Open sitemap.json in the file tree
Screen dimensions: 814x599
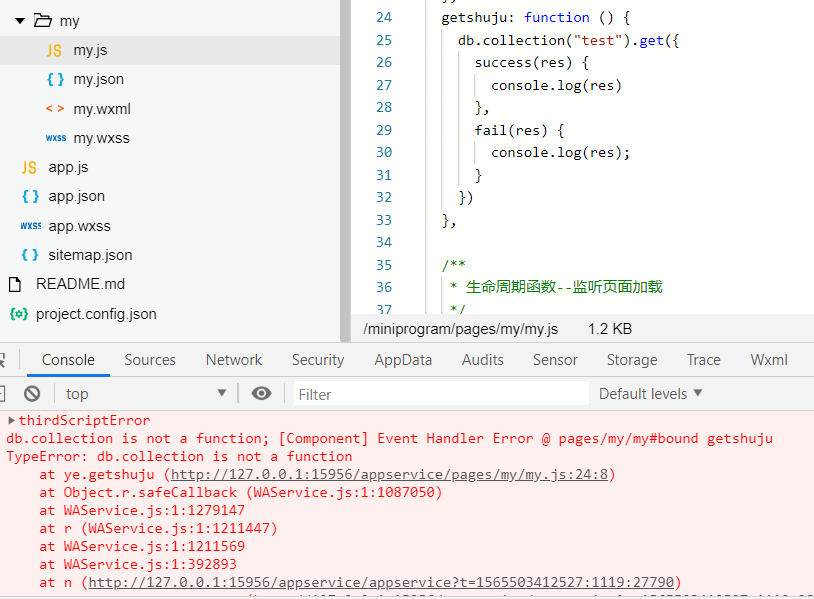pos(90,255)
